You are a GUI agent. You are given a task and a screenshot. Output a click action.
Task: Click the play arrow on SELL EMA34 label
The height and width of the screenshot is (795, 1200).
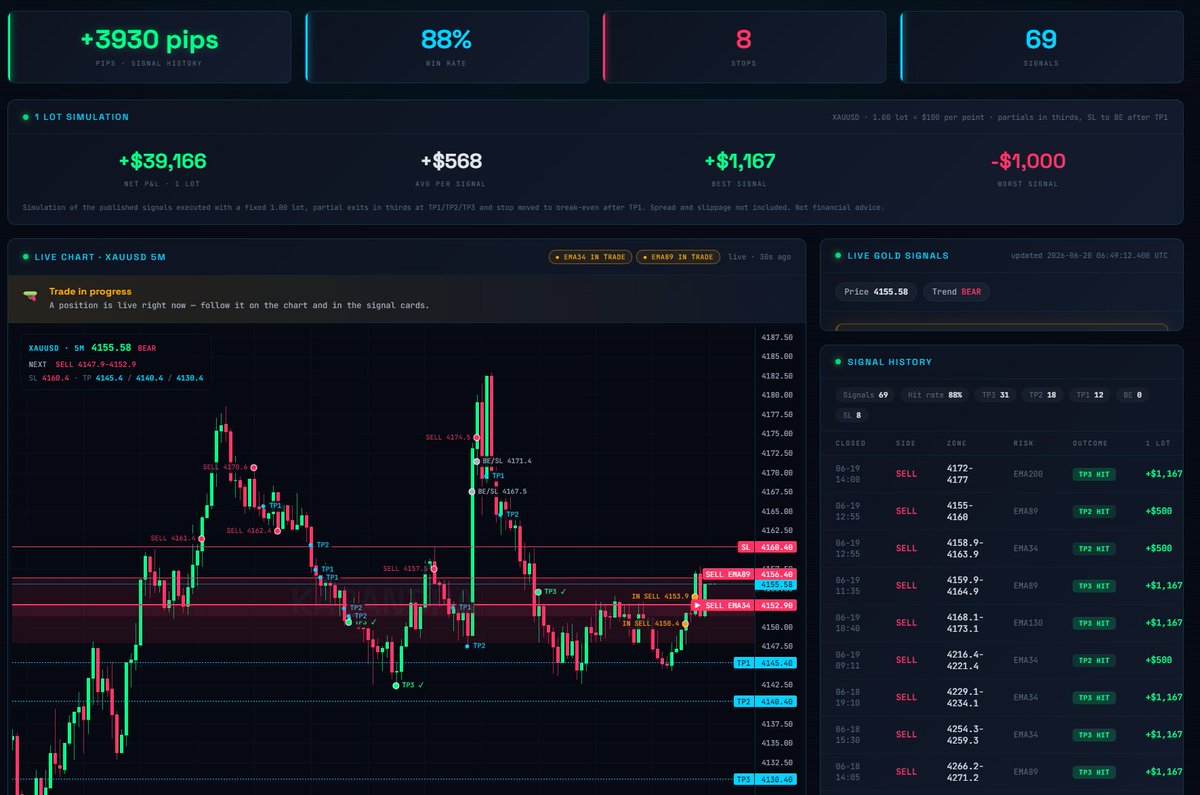[697, 605]
